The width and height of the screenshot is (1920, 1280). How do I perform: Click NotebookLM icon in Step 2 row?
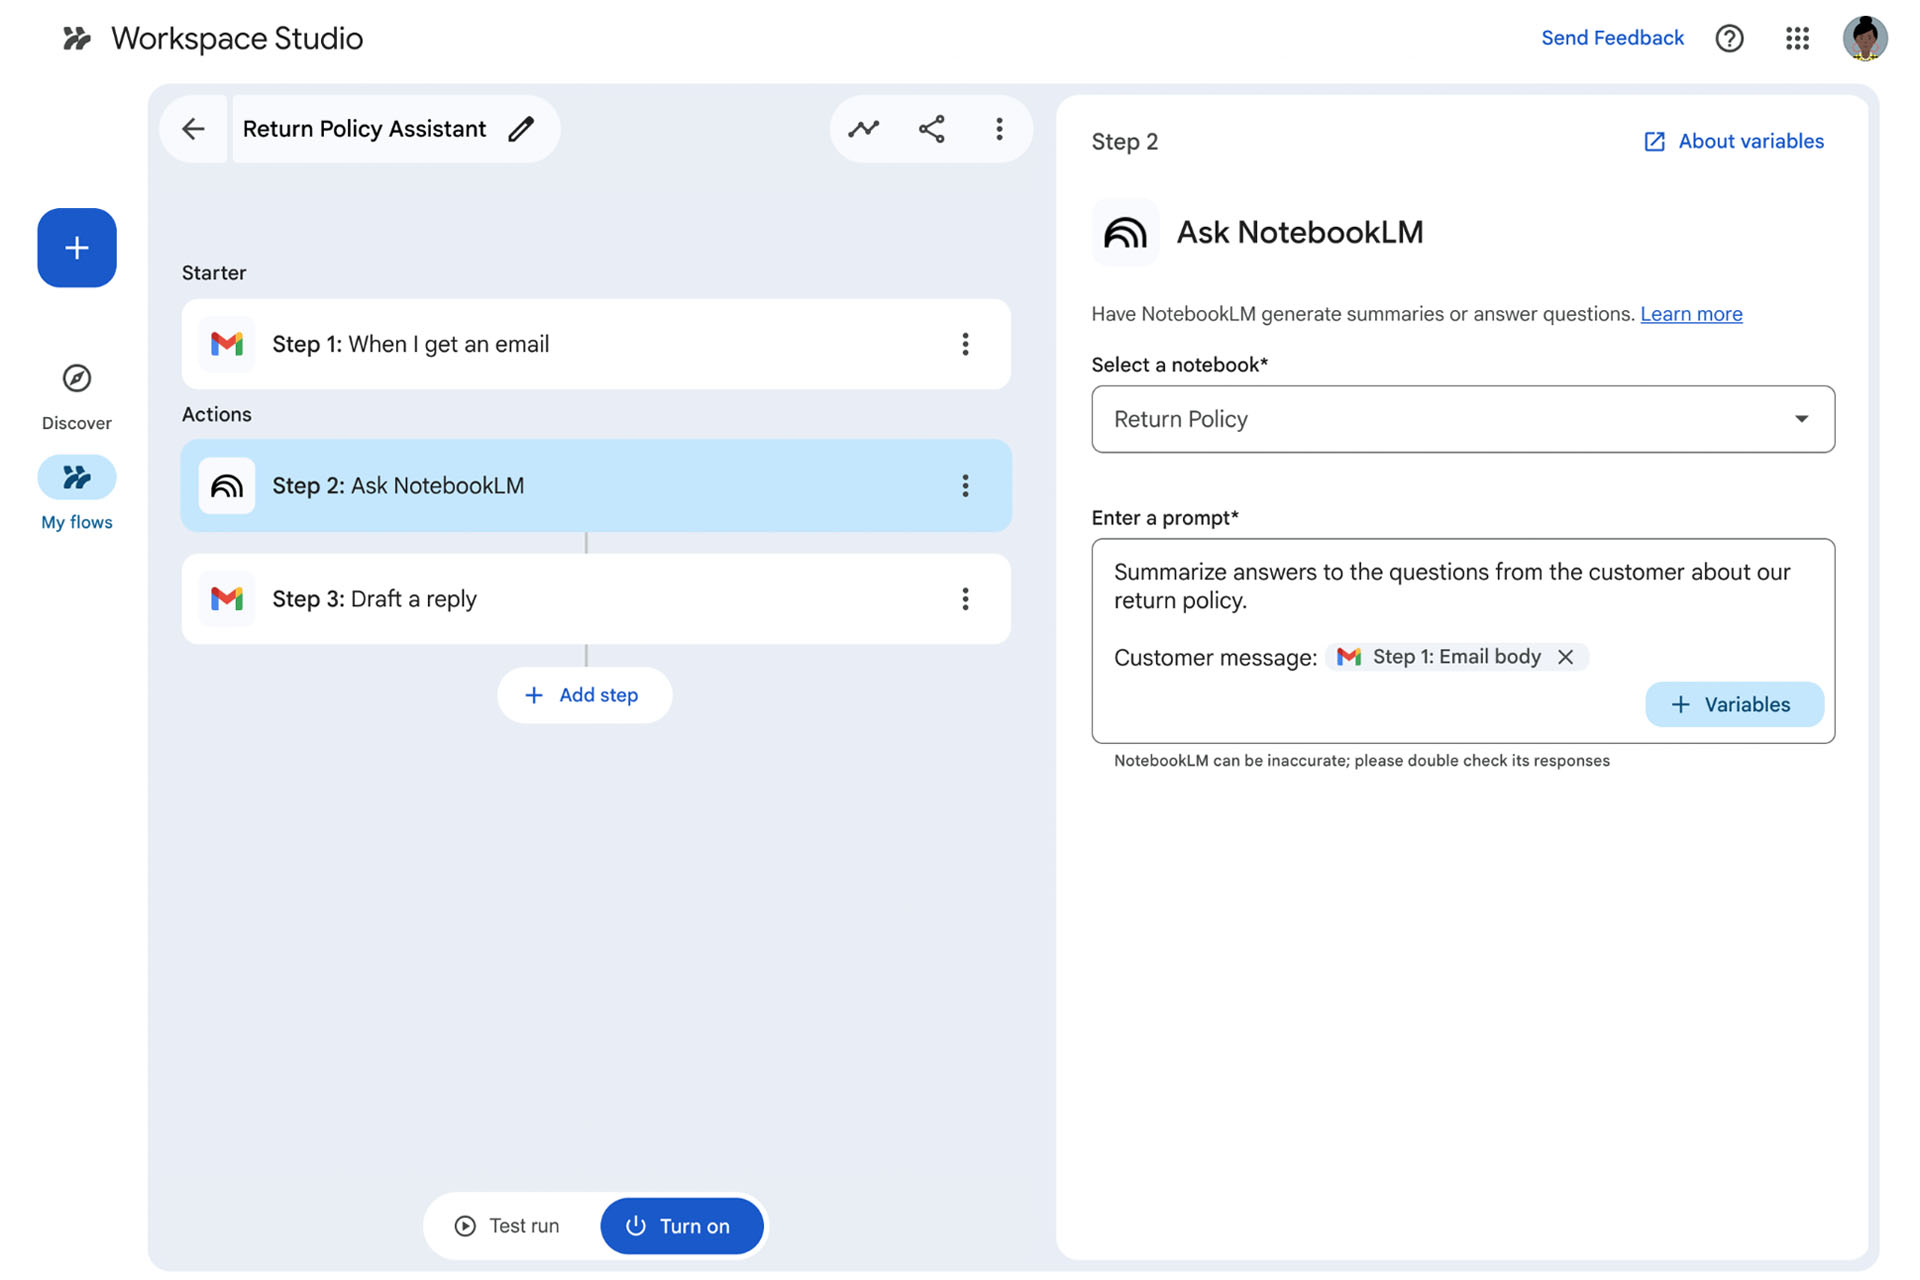coord(227,486)
